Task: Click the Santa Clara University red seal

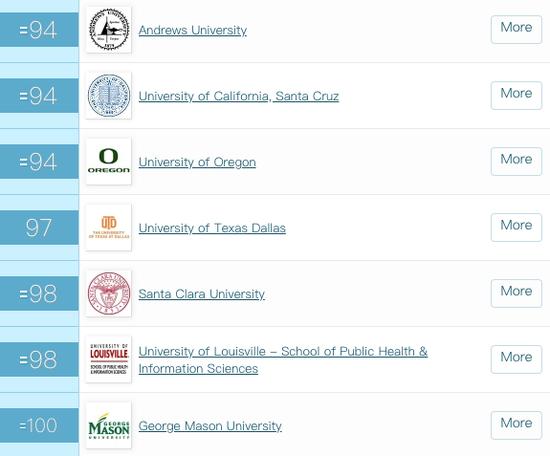Action: coord(109,293)
